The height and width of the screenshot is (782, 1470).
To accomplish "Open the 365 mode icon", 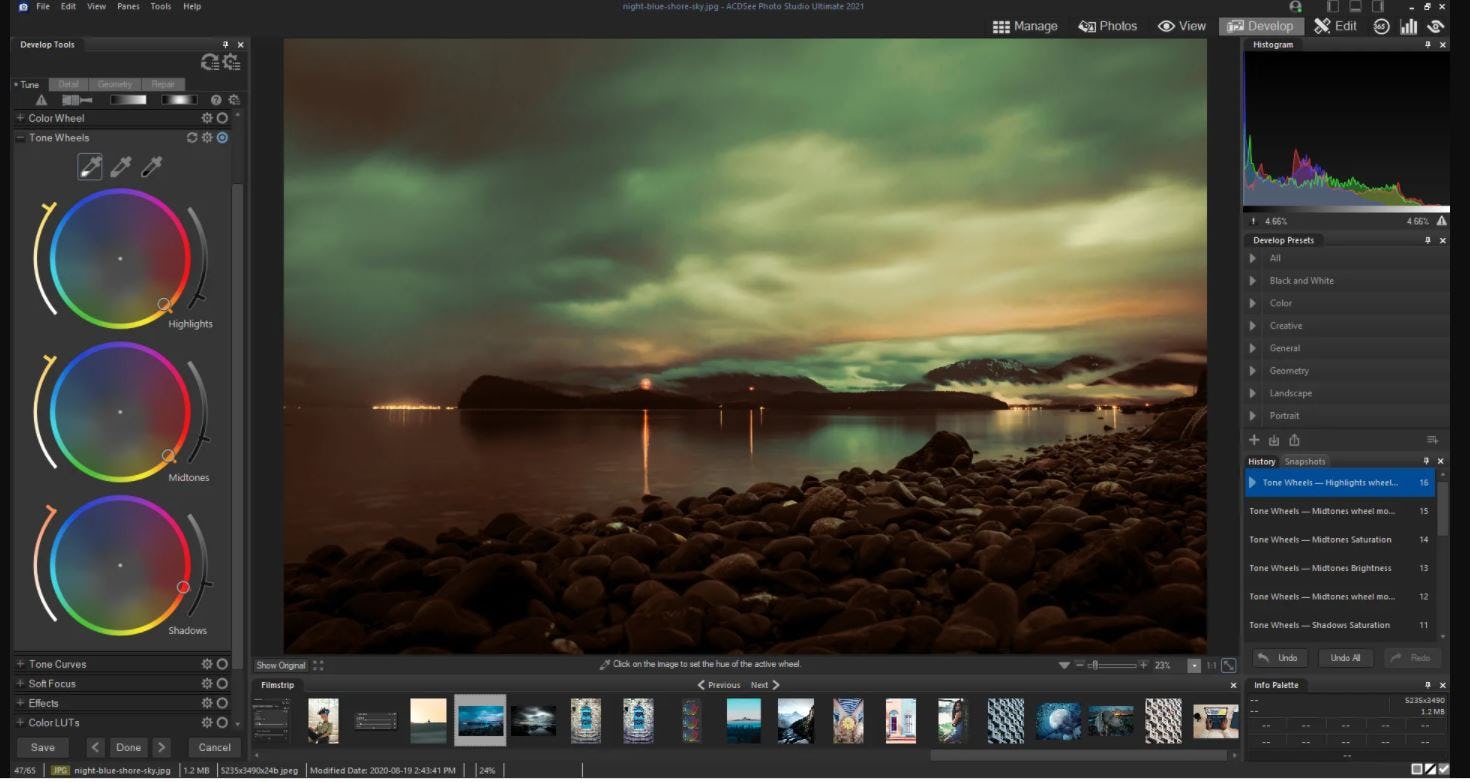I will (1382, 26).
